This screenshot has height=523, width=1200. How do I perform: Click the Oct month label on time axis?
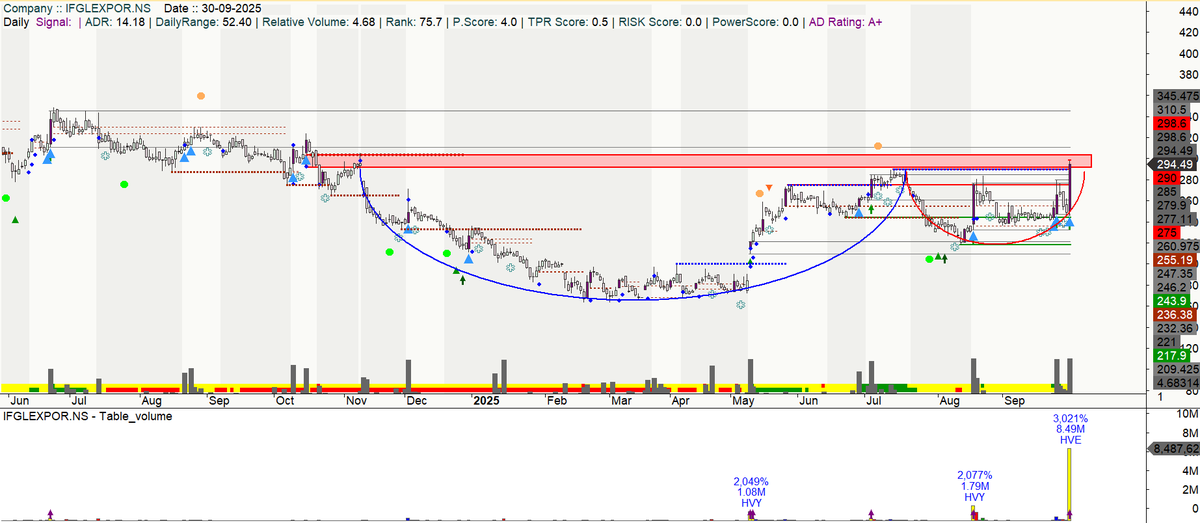point(287,401)
